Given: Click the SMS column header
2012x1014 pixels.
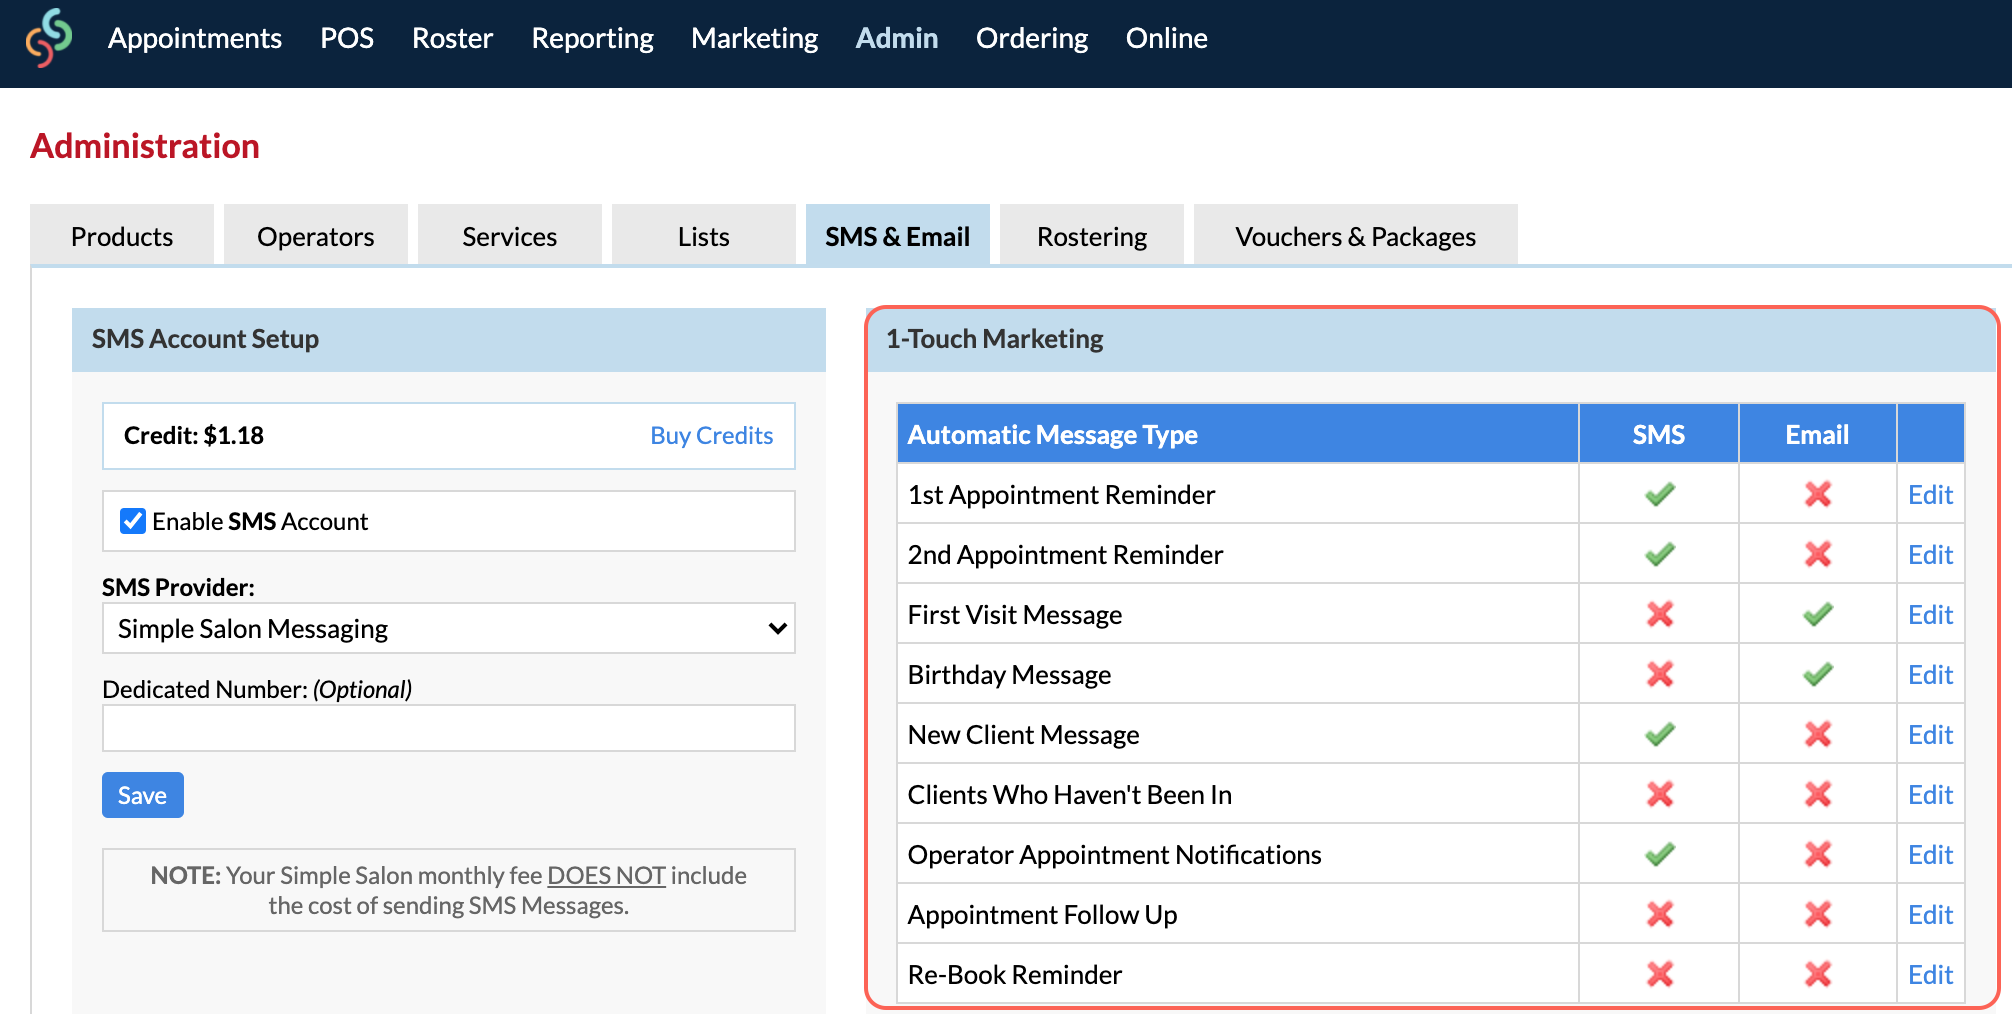Looking at the screenshot, I should click(x=1659, y=434).
